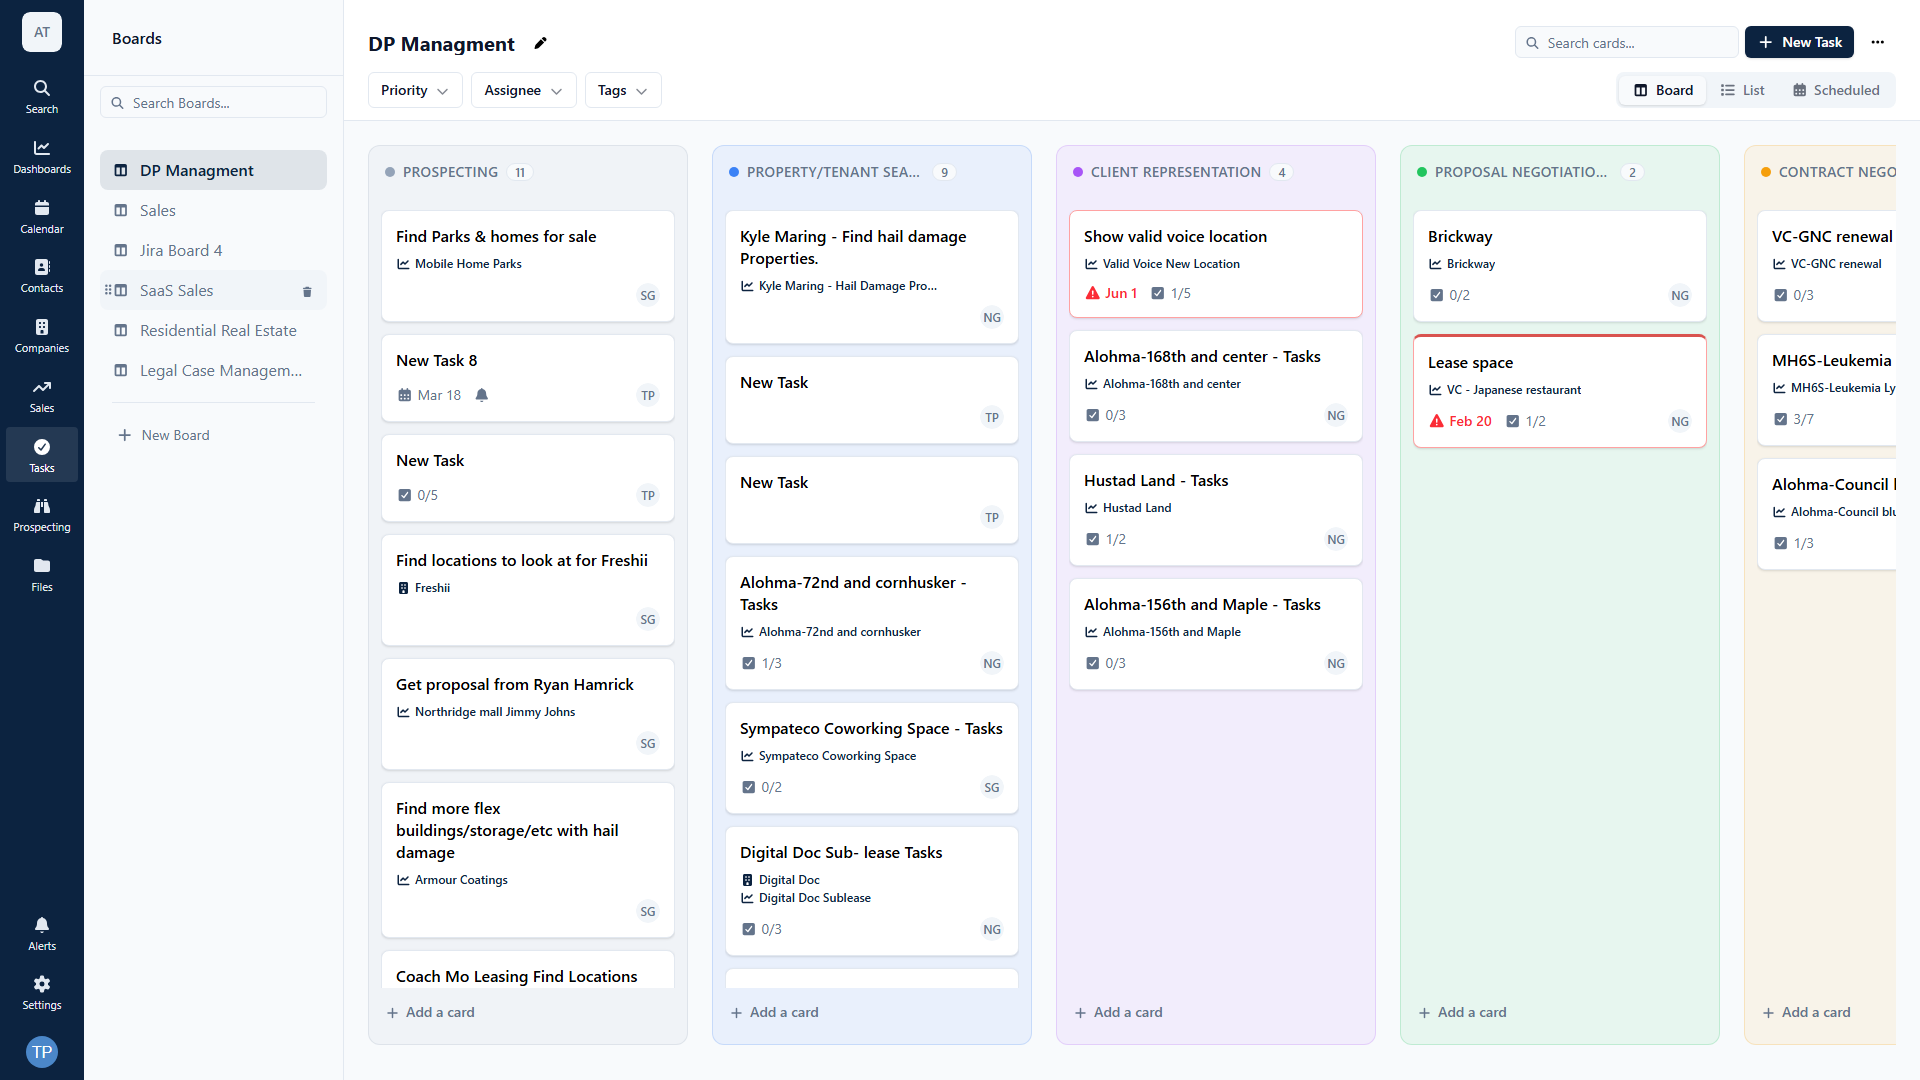Open Prospecting binoculars icon
1920x1080 pixels.
coord(42,514)
